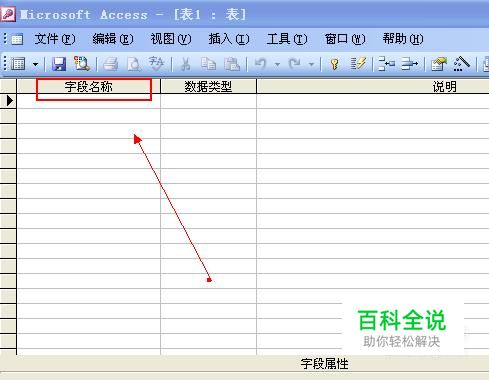Click the Cut scissors icon

point(185,64)
